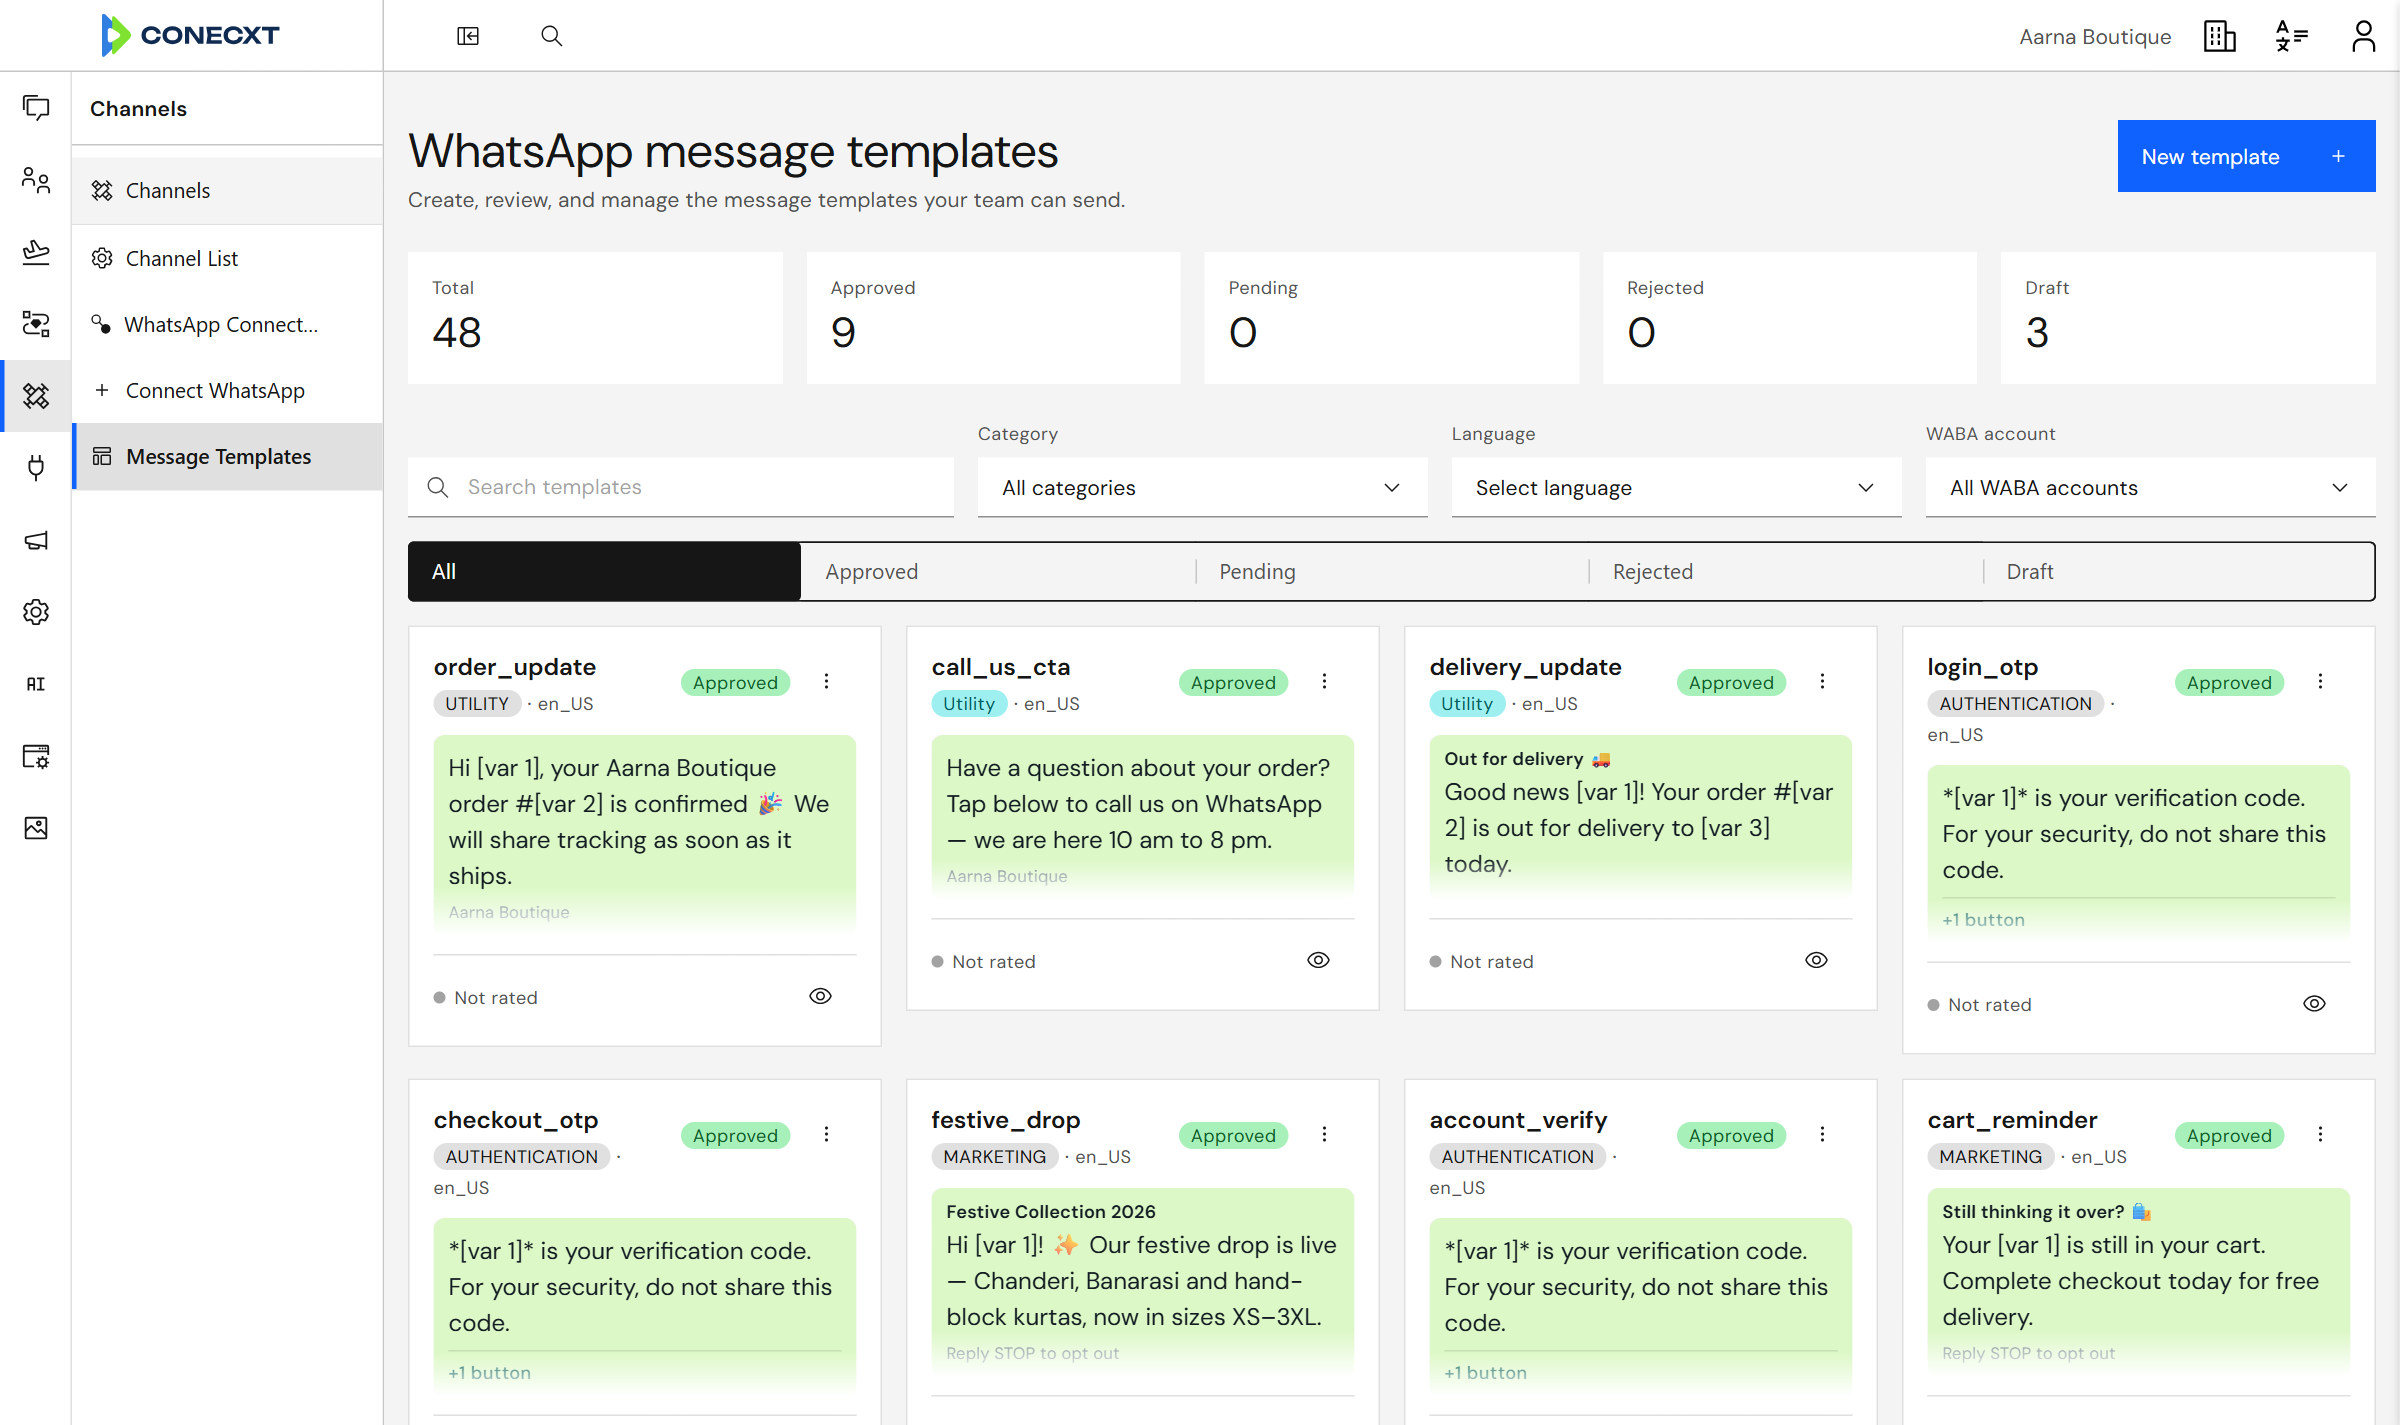
Task: Open Connect WhatsApp in the sidebar
Action: click(227, 390)
